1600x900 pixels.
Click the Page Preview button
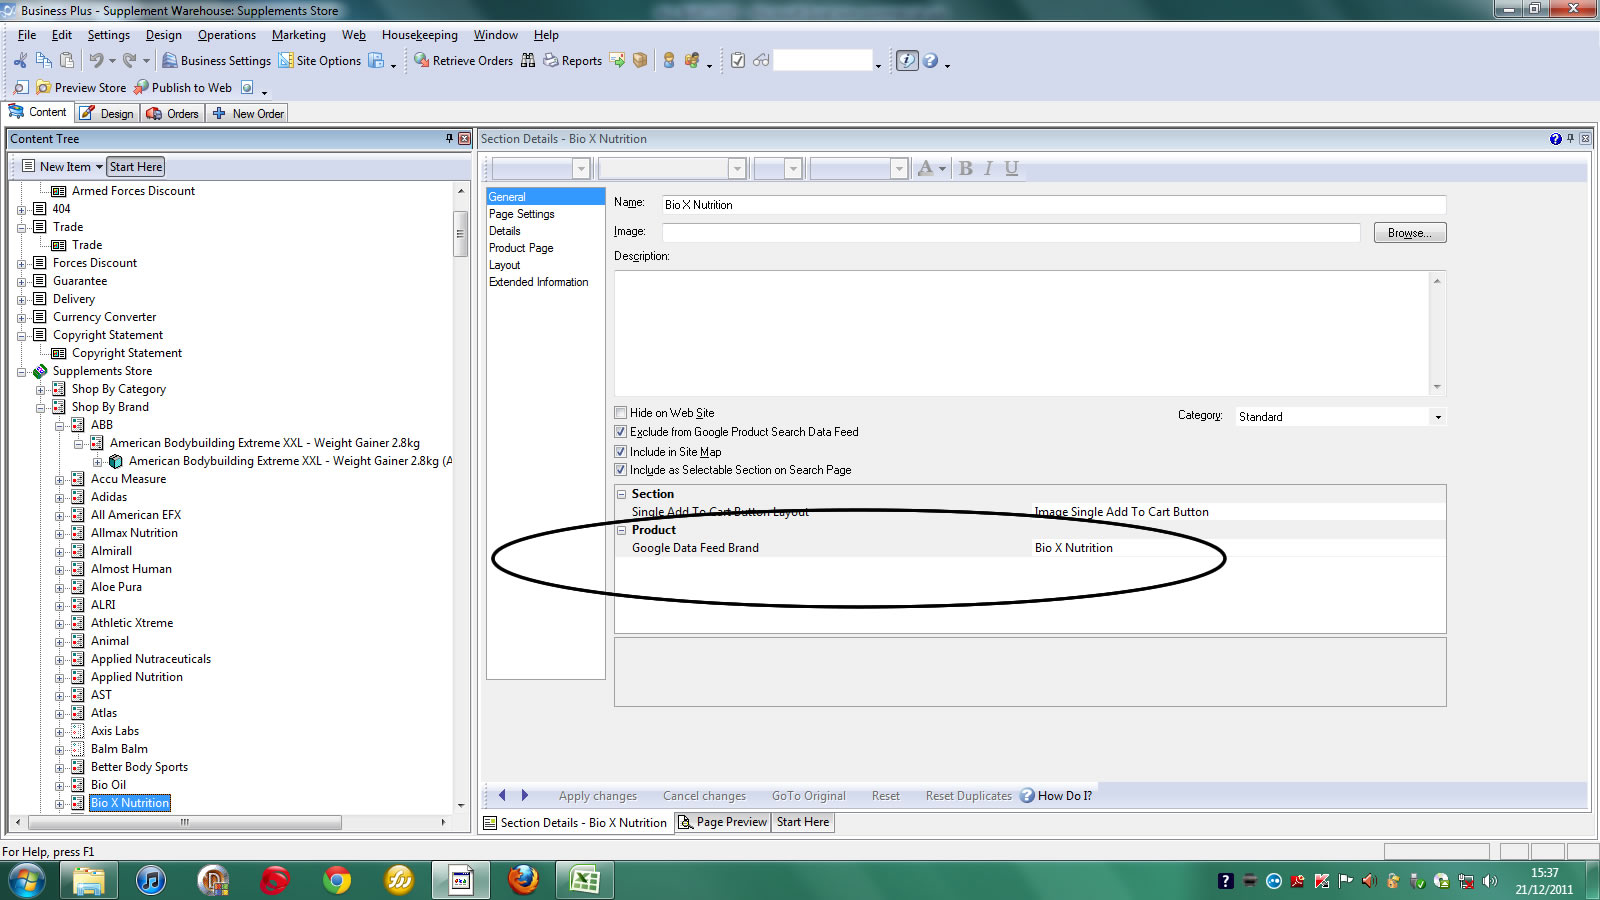pyautogui.click(x=722, y=822)
